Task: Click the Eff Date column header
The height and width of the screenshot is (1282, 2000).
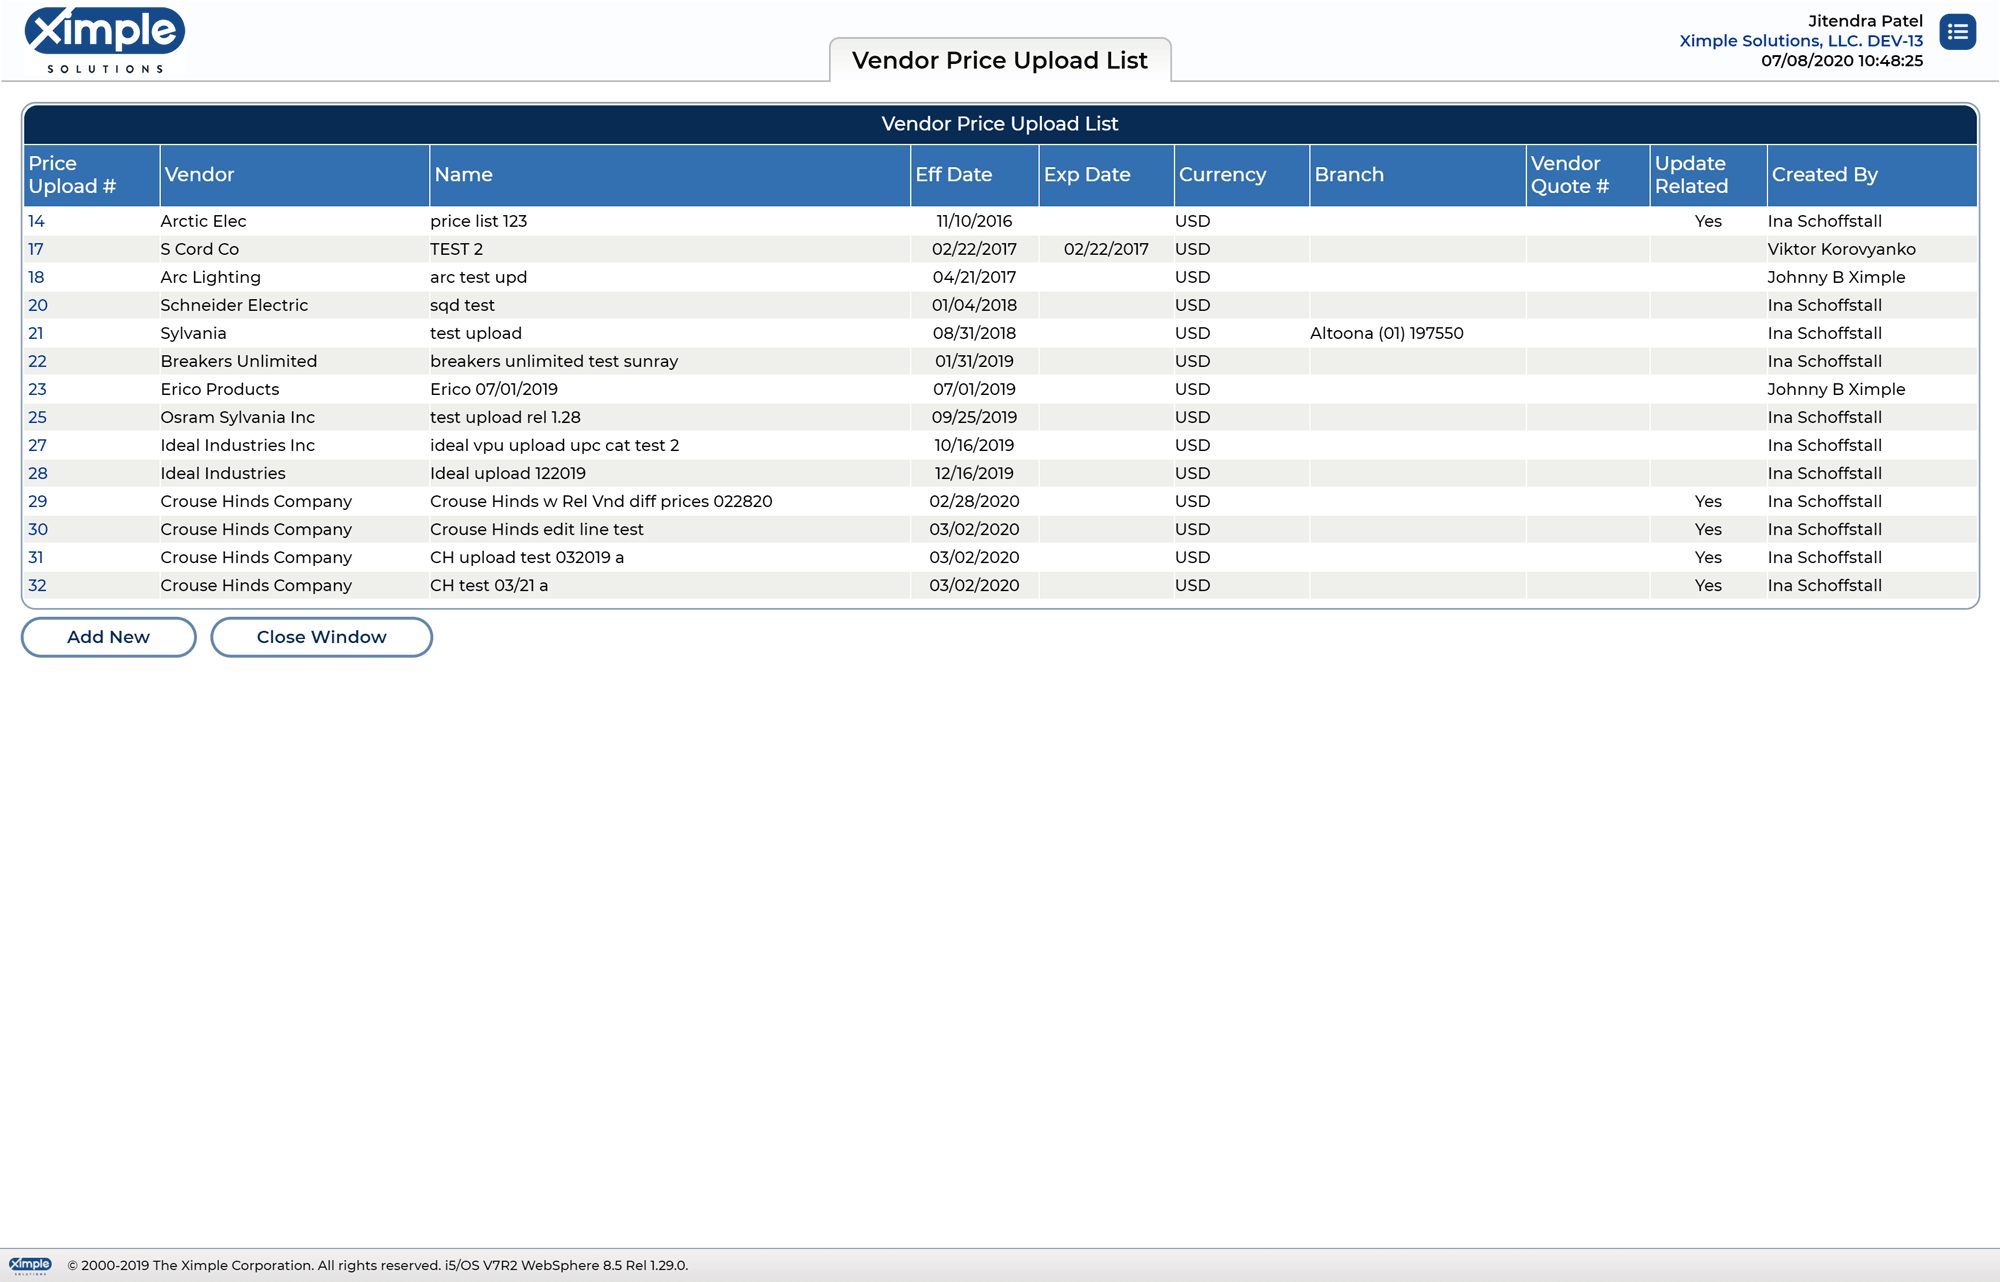Action: tap(975, 175)
